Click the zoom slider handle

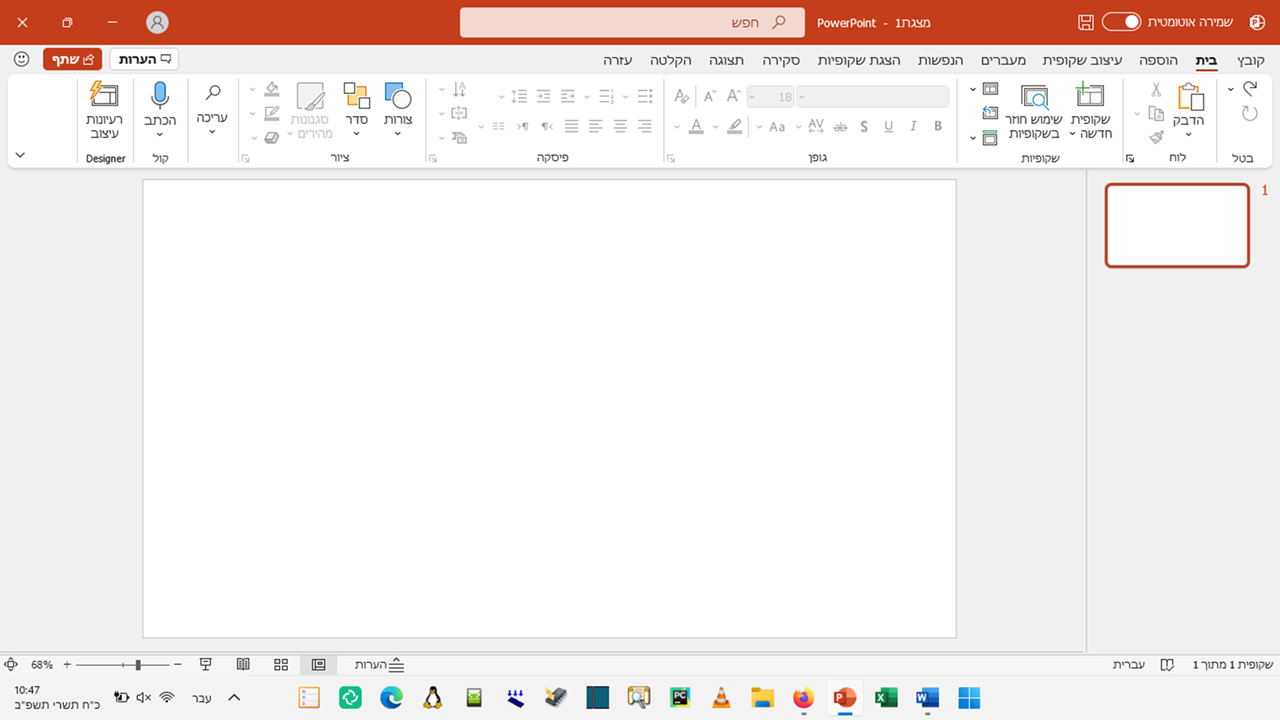(138, 664)
